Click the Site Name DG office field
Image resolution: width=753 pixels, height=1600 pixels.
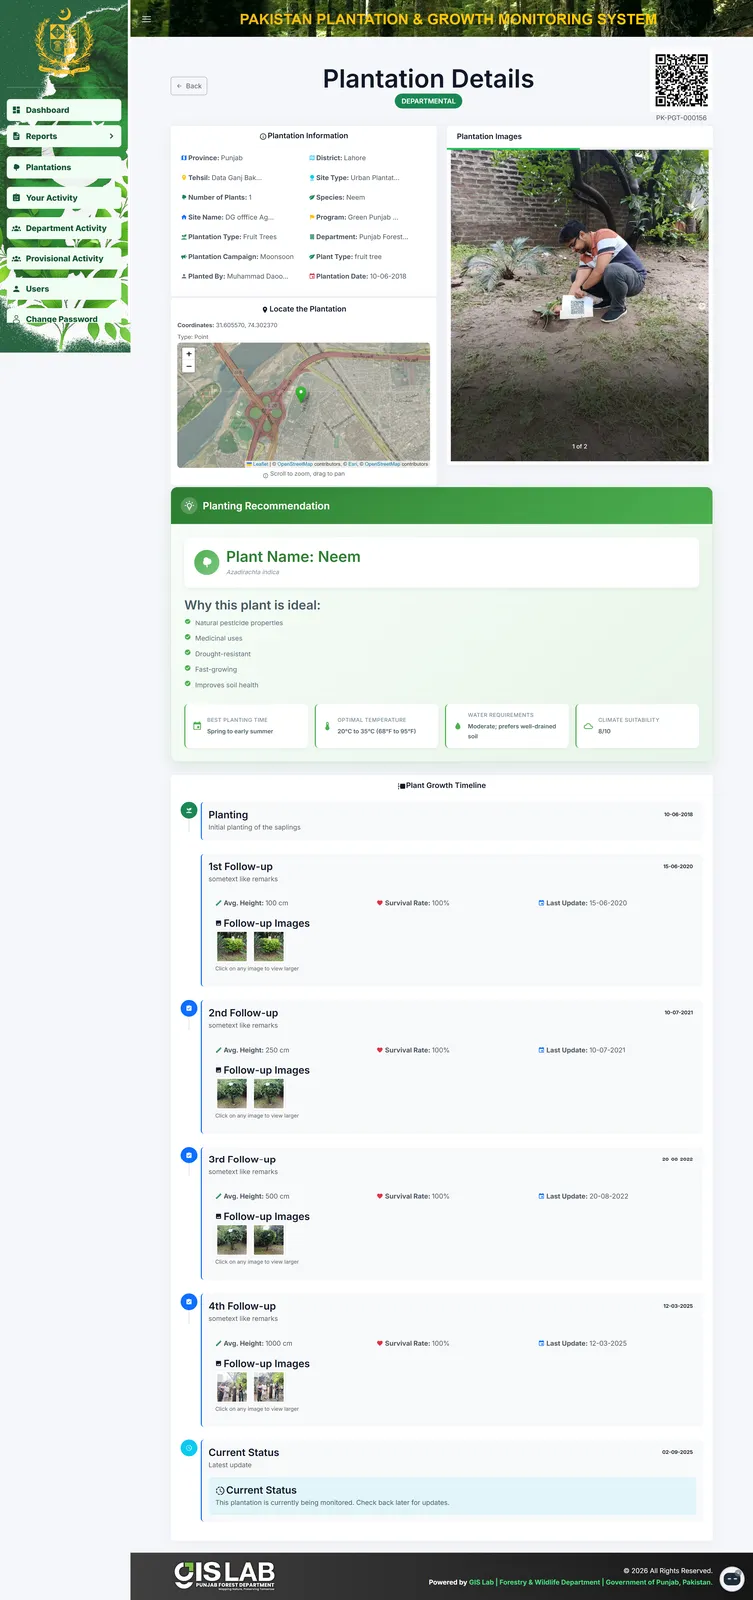227,217
